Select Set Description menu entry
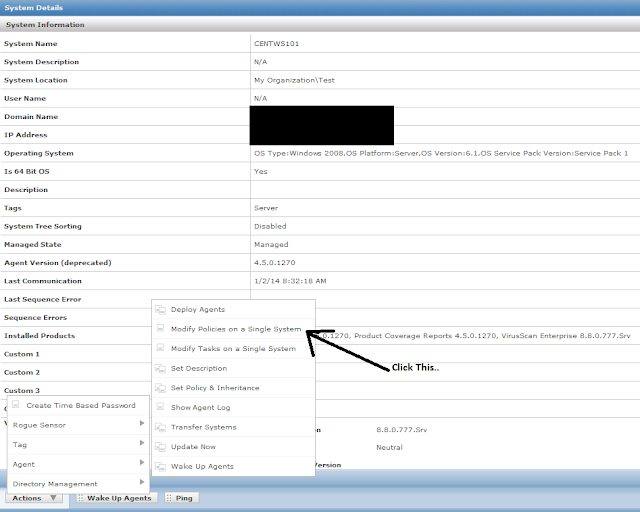The height and width of the screenshot is (512, 640). (233, 368)
